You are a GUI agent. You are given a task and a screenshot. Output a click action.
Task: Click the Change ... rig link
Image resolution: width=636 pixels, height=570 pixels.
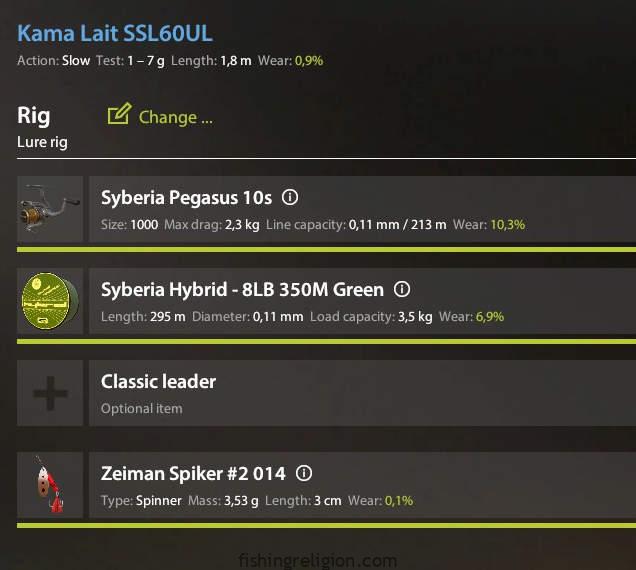click(175, 117)
